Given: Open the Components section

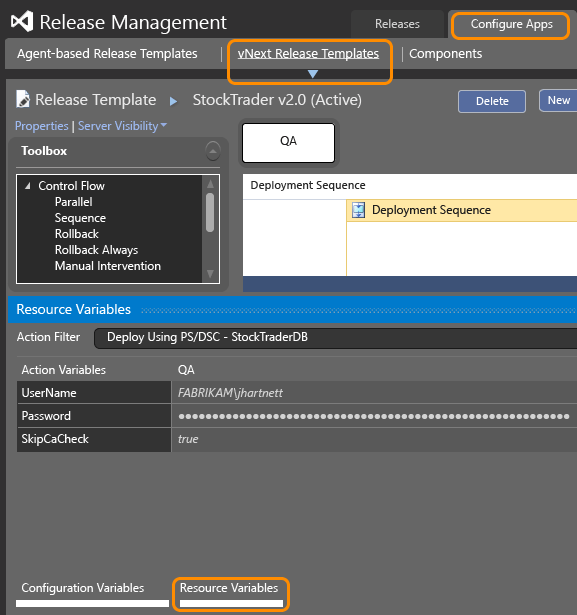Looking at the screenshot, I should click(446, 54).
